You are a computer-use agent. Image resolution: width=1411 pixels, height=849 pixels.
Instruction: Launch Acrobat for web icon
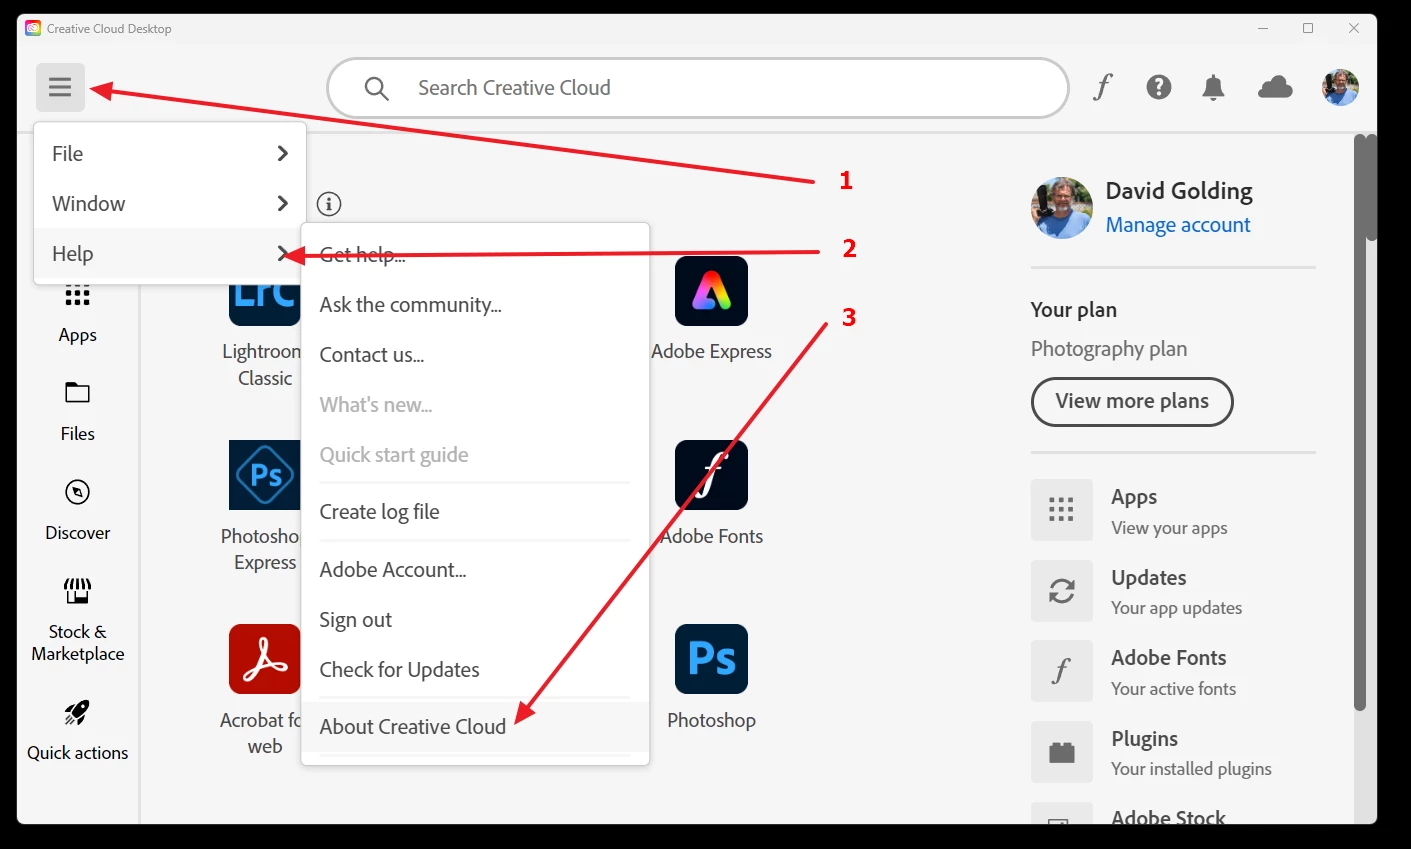(265, 659)
